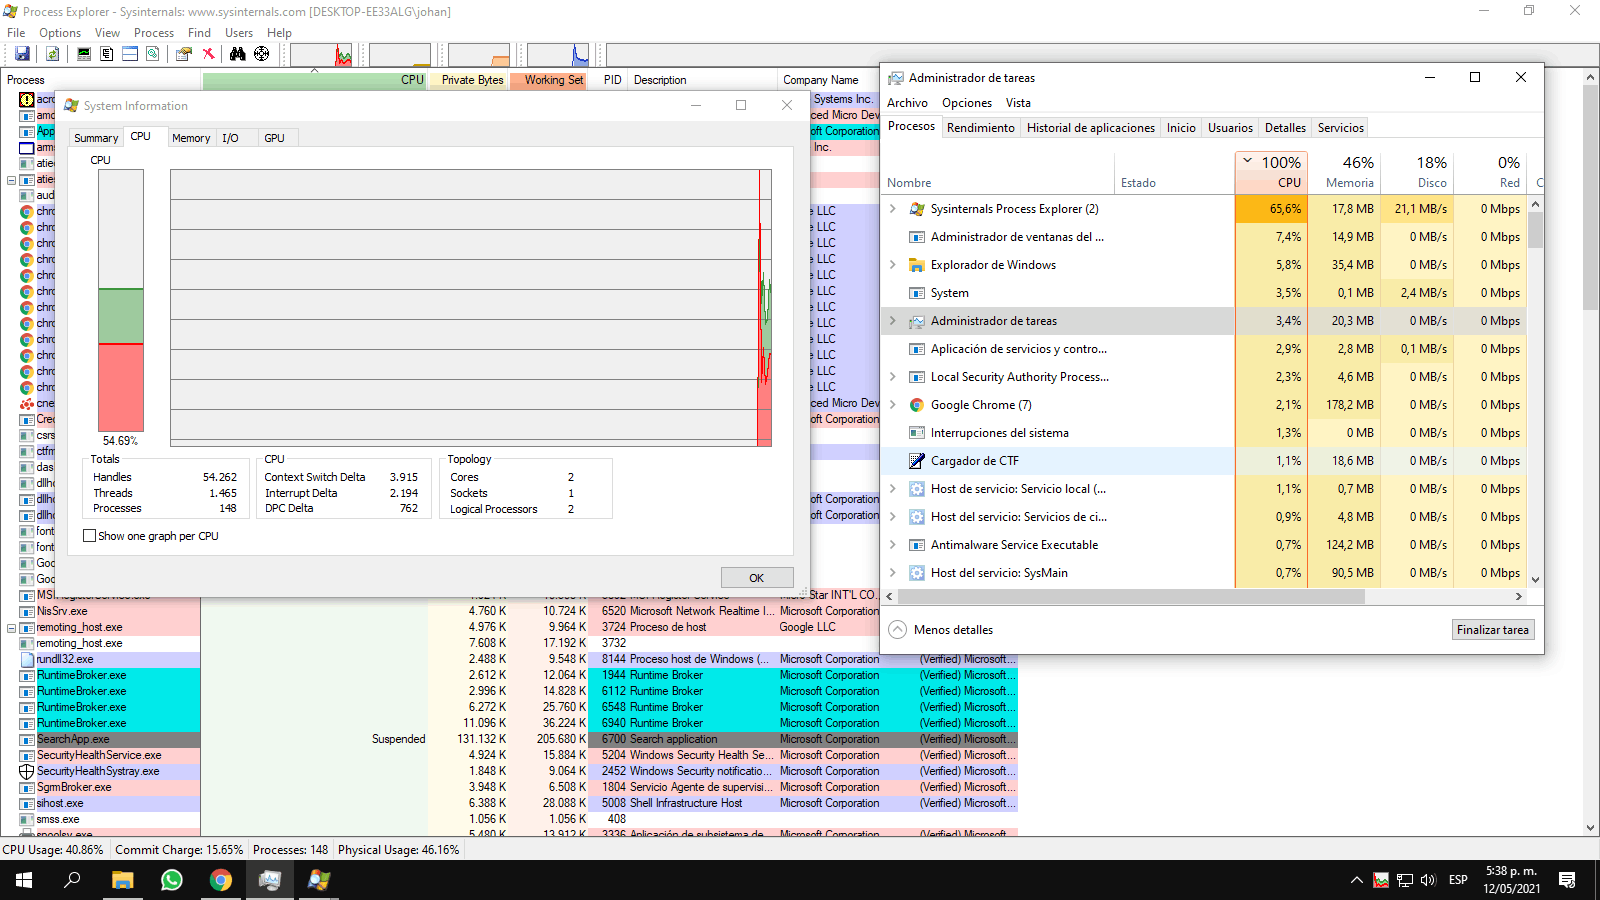The image size is (1600, 900).
Task: Click Menos detalles in Task Manager
Action: click(941, 630)
